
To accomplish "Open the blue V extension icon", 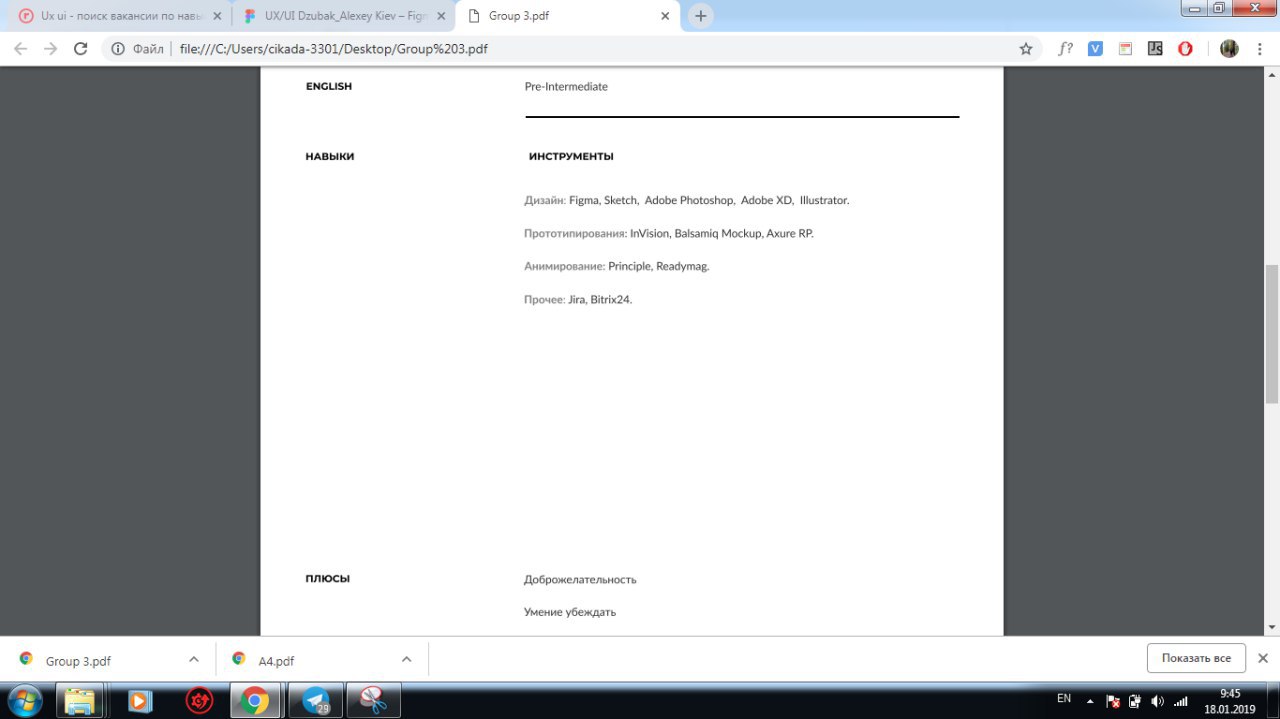I will click(1095, 48).
